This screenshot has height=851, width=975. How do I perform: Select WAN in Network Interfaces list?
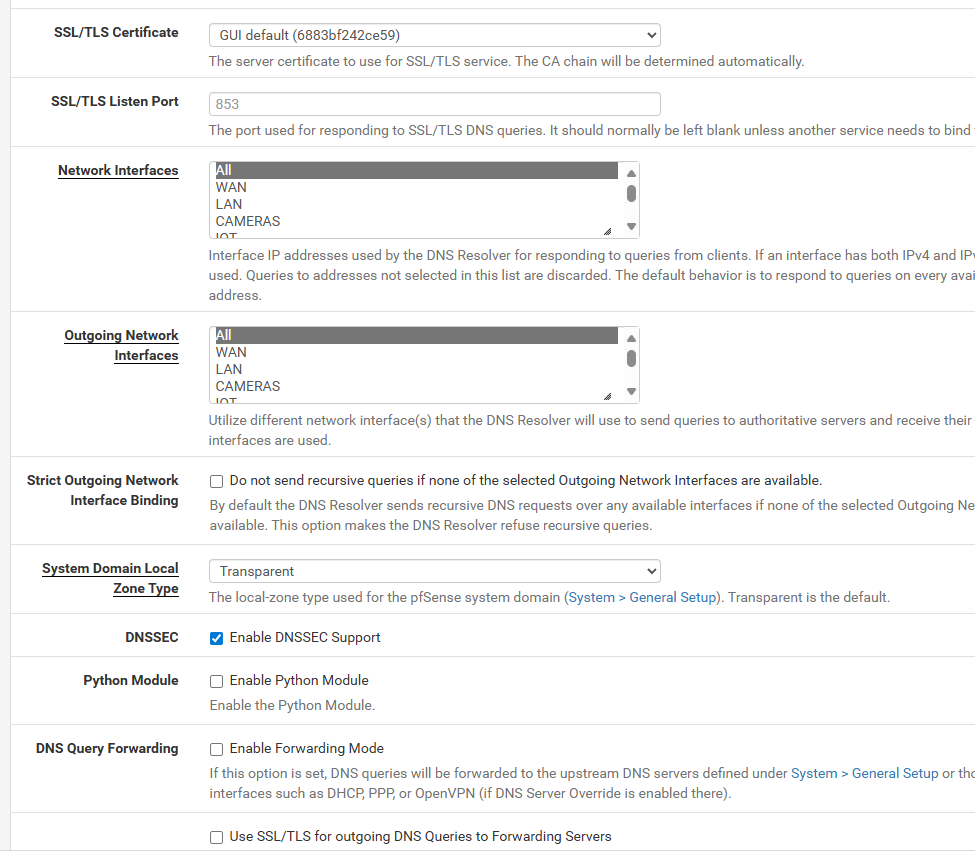pyautogui.click(x=231, y=187)
